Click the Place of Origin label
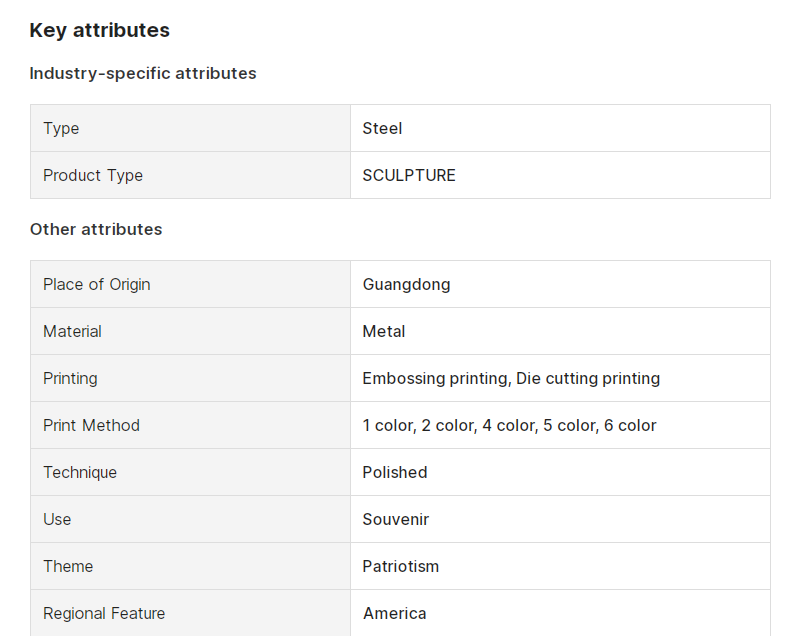This screenshot has height=636, width=800. [96, 285]
